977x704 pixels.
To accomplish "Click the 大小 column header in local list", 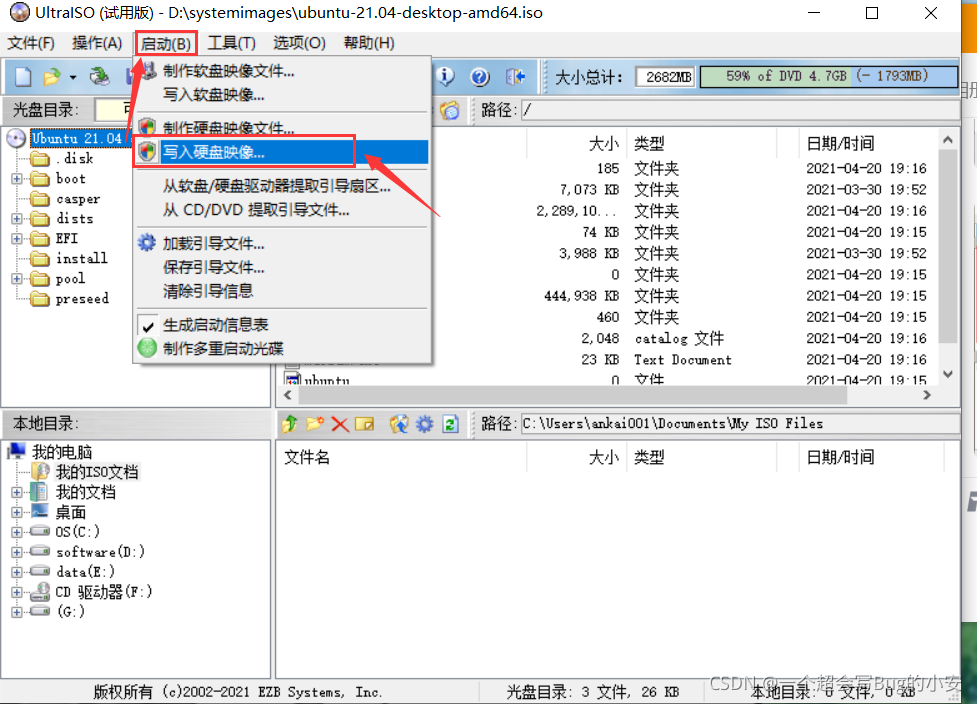I will point(576,457).
